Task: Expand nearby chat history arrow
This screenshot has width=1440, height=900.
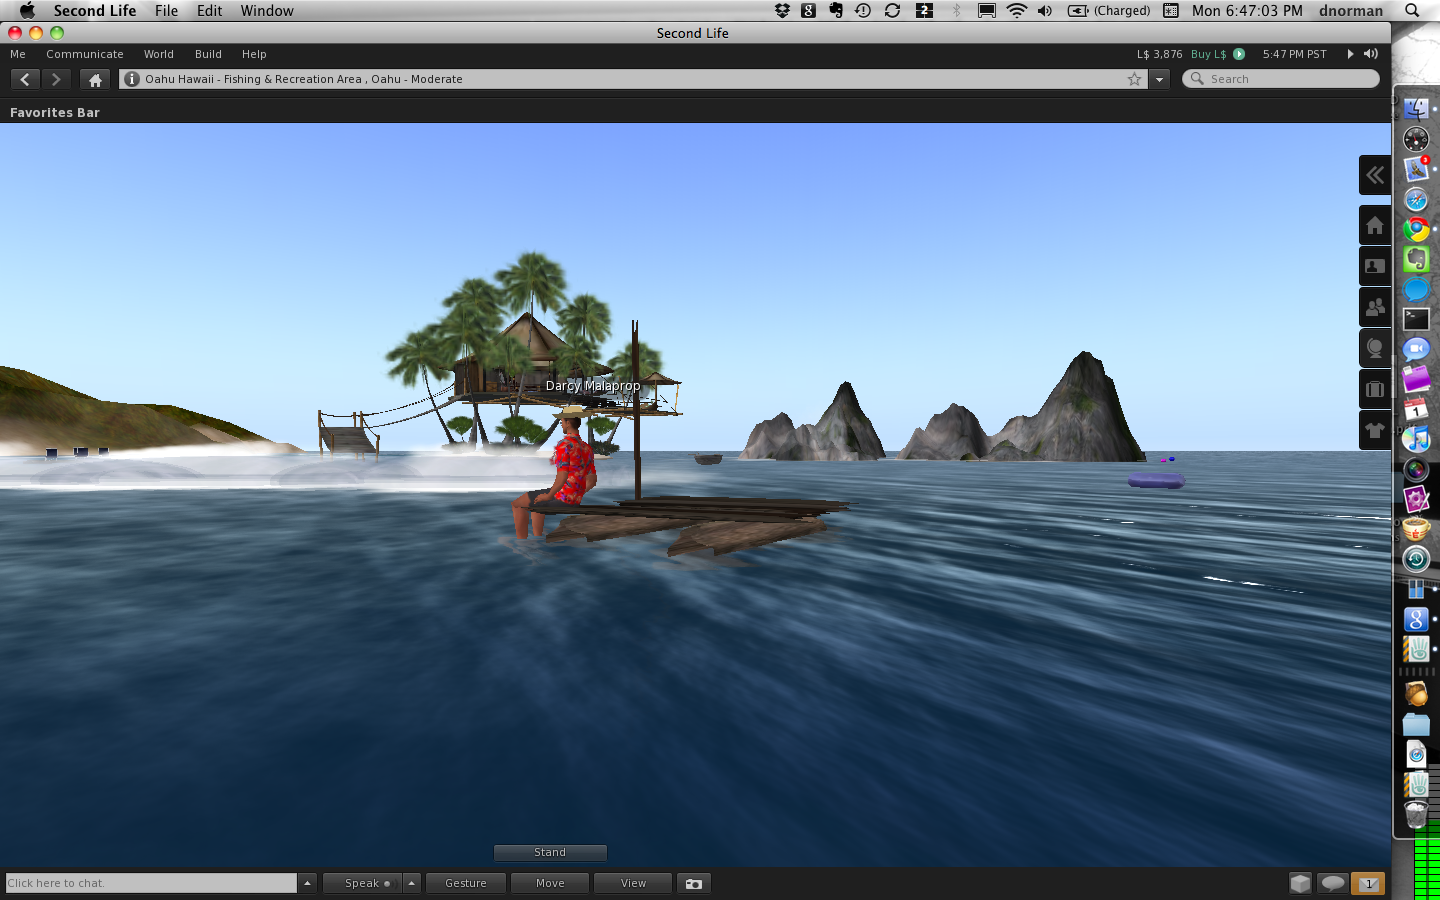Action: 308,883
